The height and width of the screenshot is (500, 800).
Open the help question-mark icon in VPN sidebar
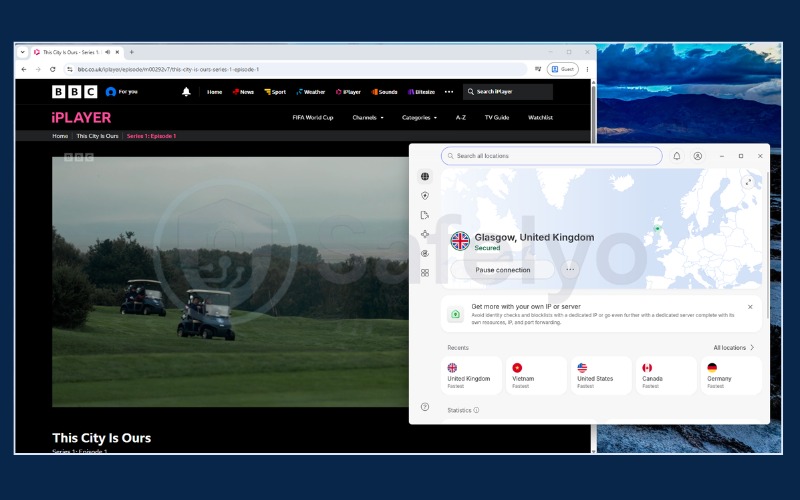424,407
